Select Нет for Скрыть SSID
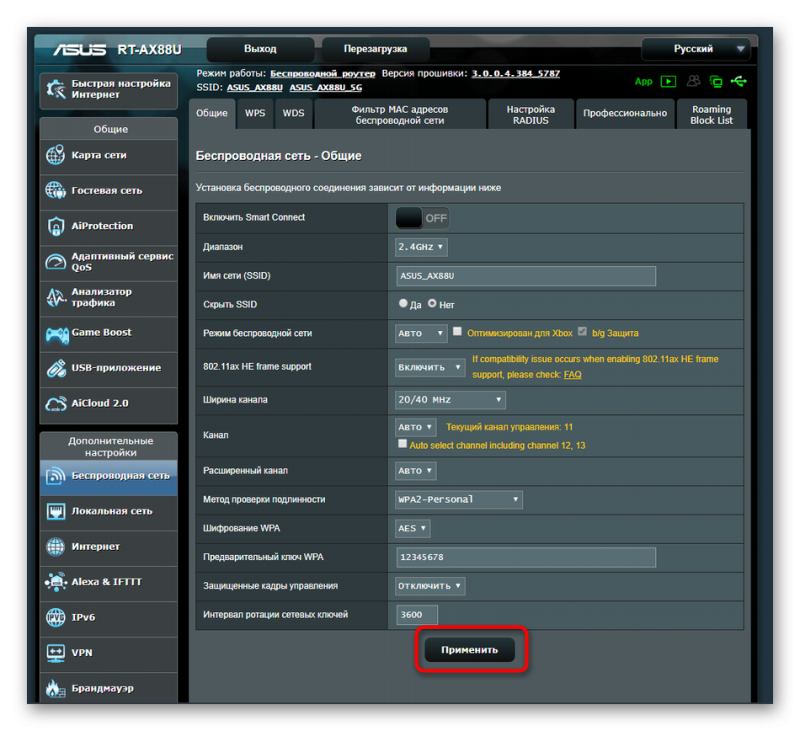Screen dimensions: 800x731 click(x=432, y=304)
